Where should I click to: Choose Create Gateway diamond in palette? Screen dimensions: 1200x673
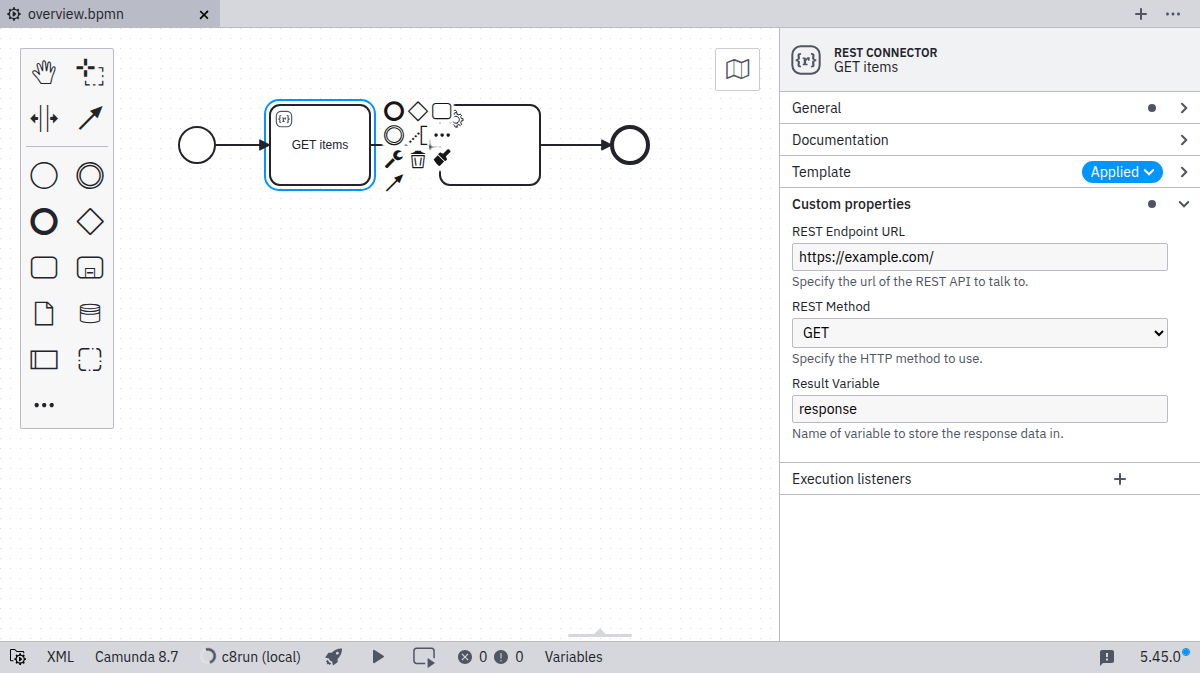[x=90, y=221]
